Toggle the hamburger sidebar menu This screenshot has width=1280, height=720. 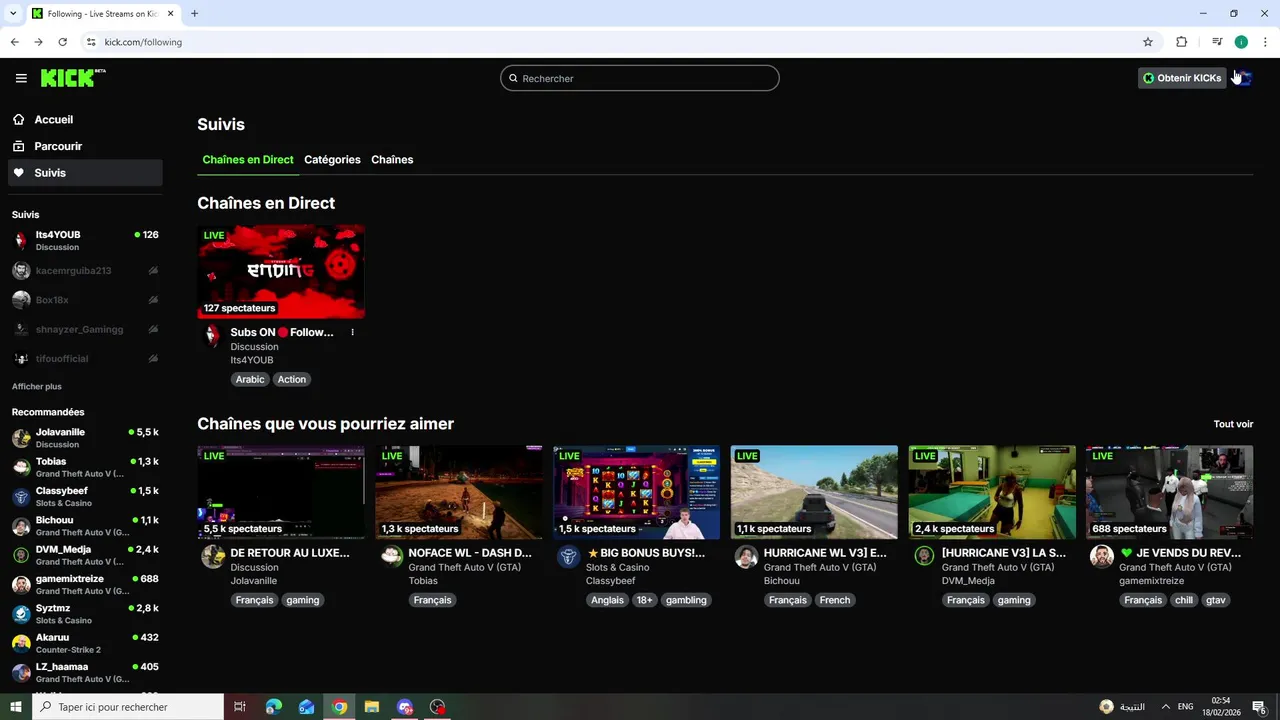[x=21, y=78]
